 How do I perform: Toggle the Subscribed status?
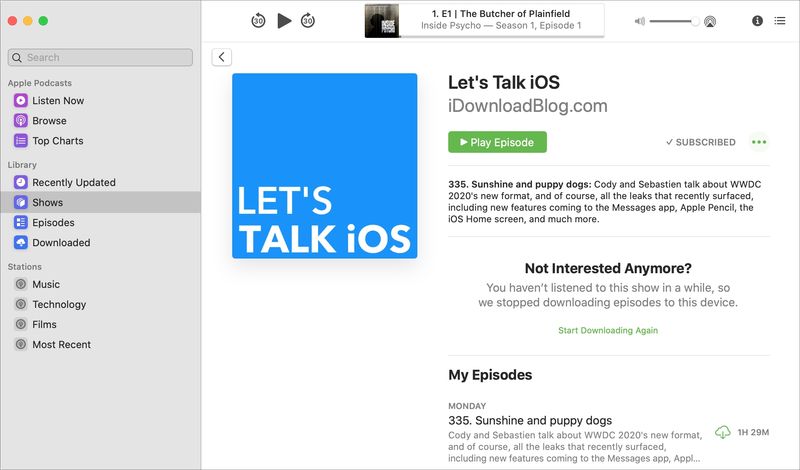point(701,142)
